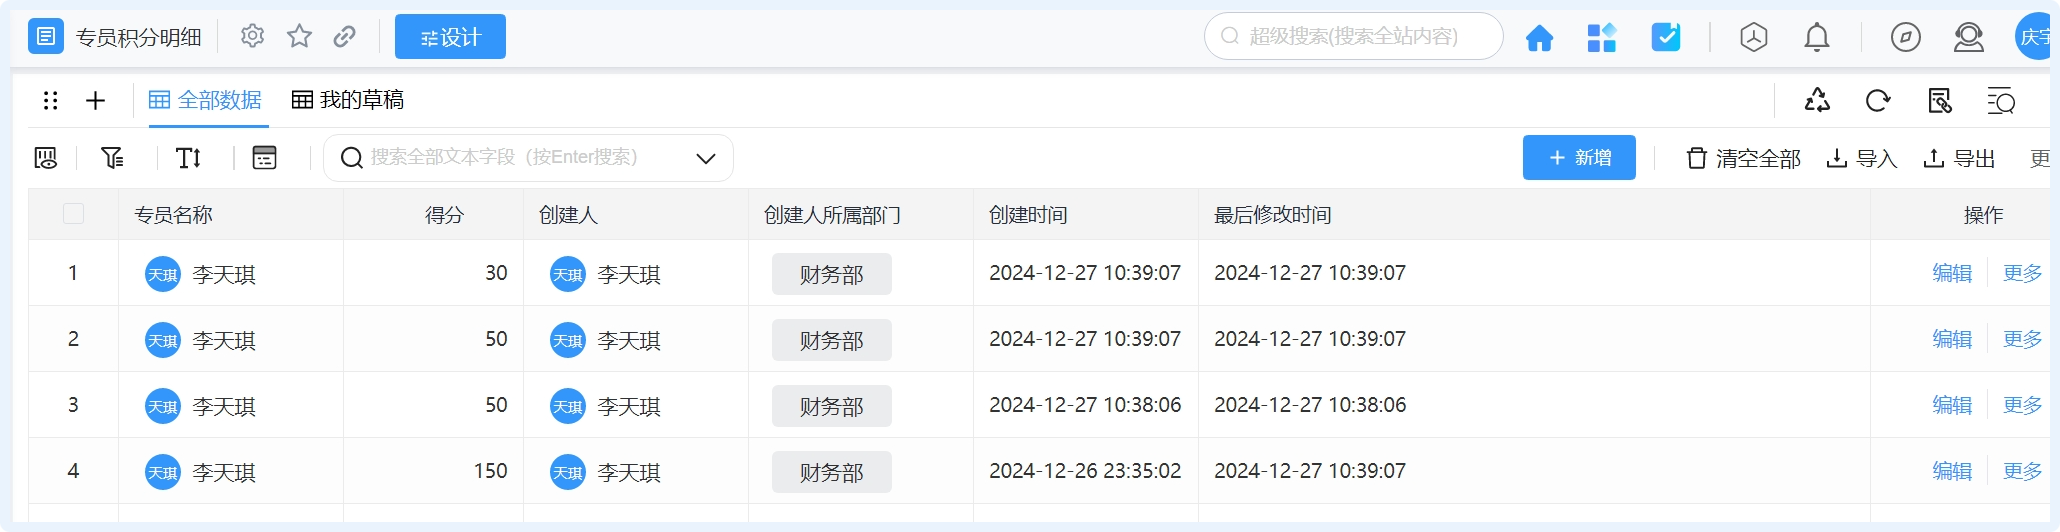
Task: Switch to the 我的草稿 tab
Action: pos(348,100)
